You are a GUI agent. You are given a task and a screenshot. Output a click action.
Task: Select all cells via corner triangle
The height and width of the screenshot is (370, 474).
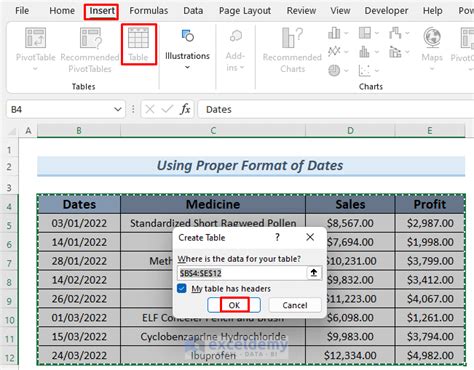click(x=13, y=131)
